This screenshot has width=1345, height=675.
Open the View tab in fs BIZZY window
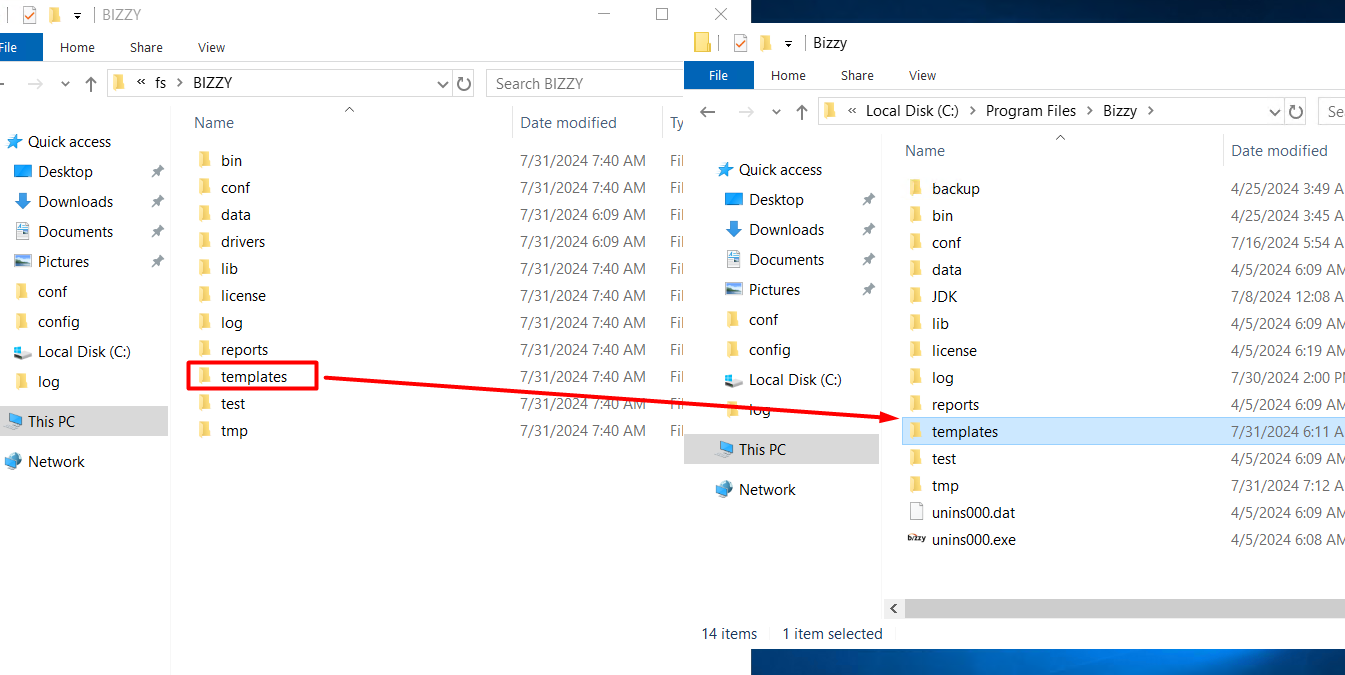[x=211, y=47]
